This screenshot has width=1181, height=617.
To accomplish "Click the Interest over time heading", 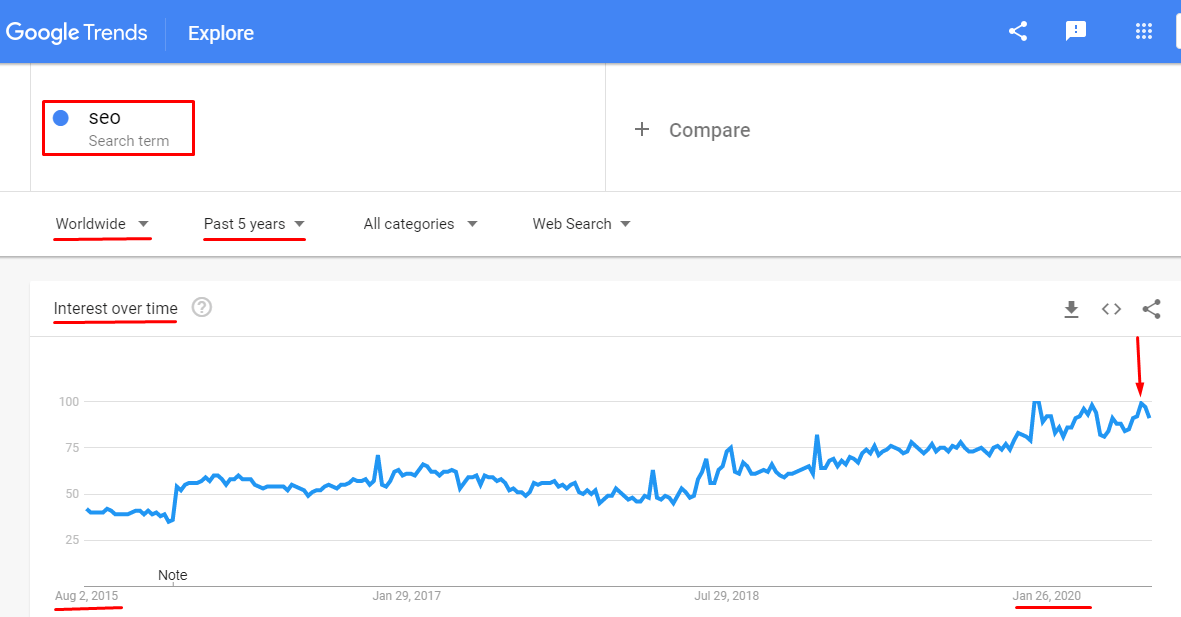I will [x=115, y=308].
